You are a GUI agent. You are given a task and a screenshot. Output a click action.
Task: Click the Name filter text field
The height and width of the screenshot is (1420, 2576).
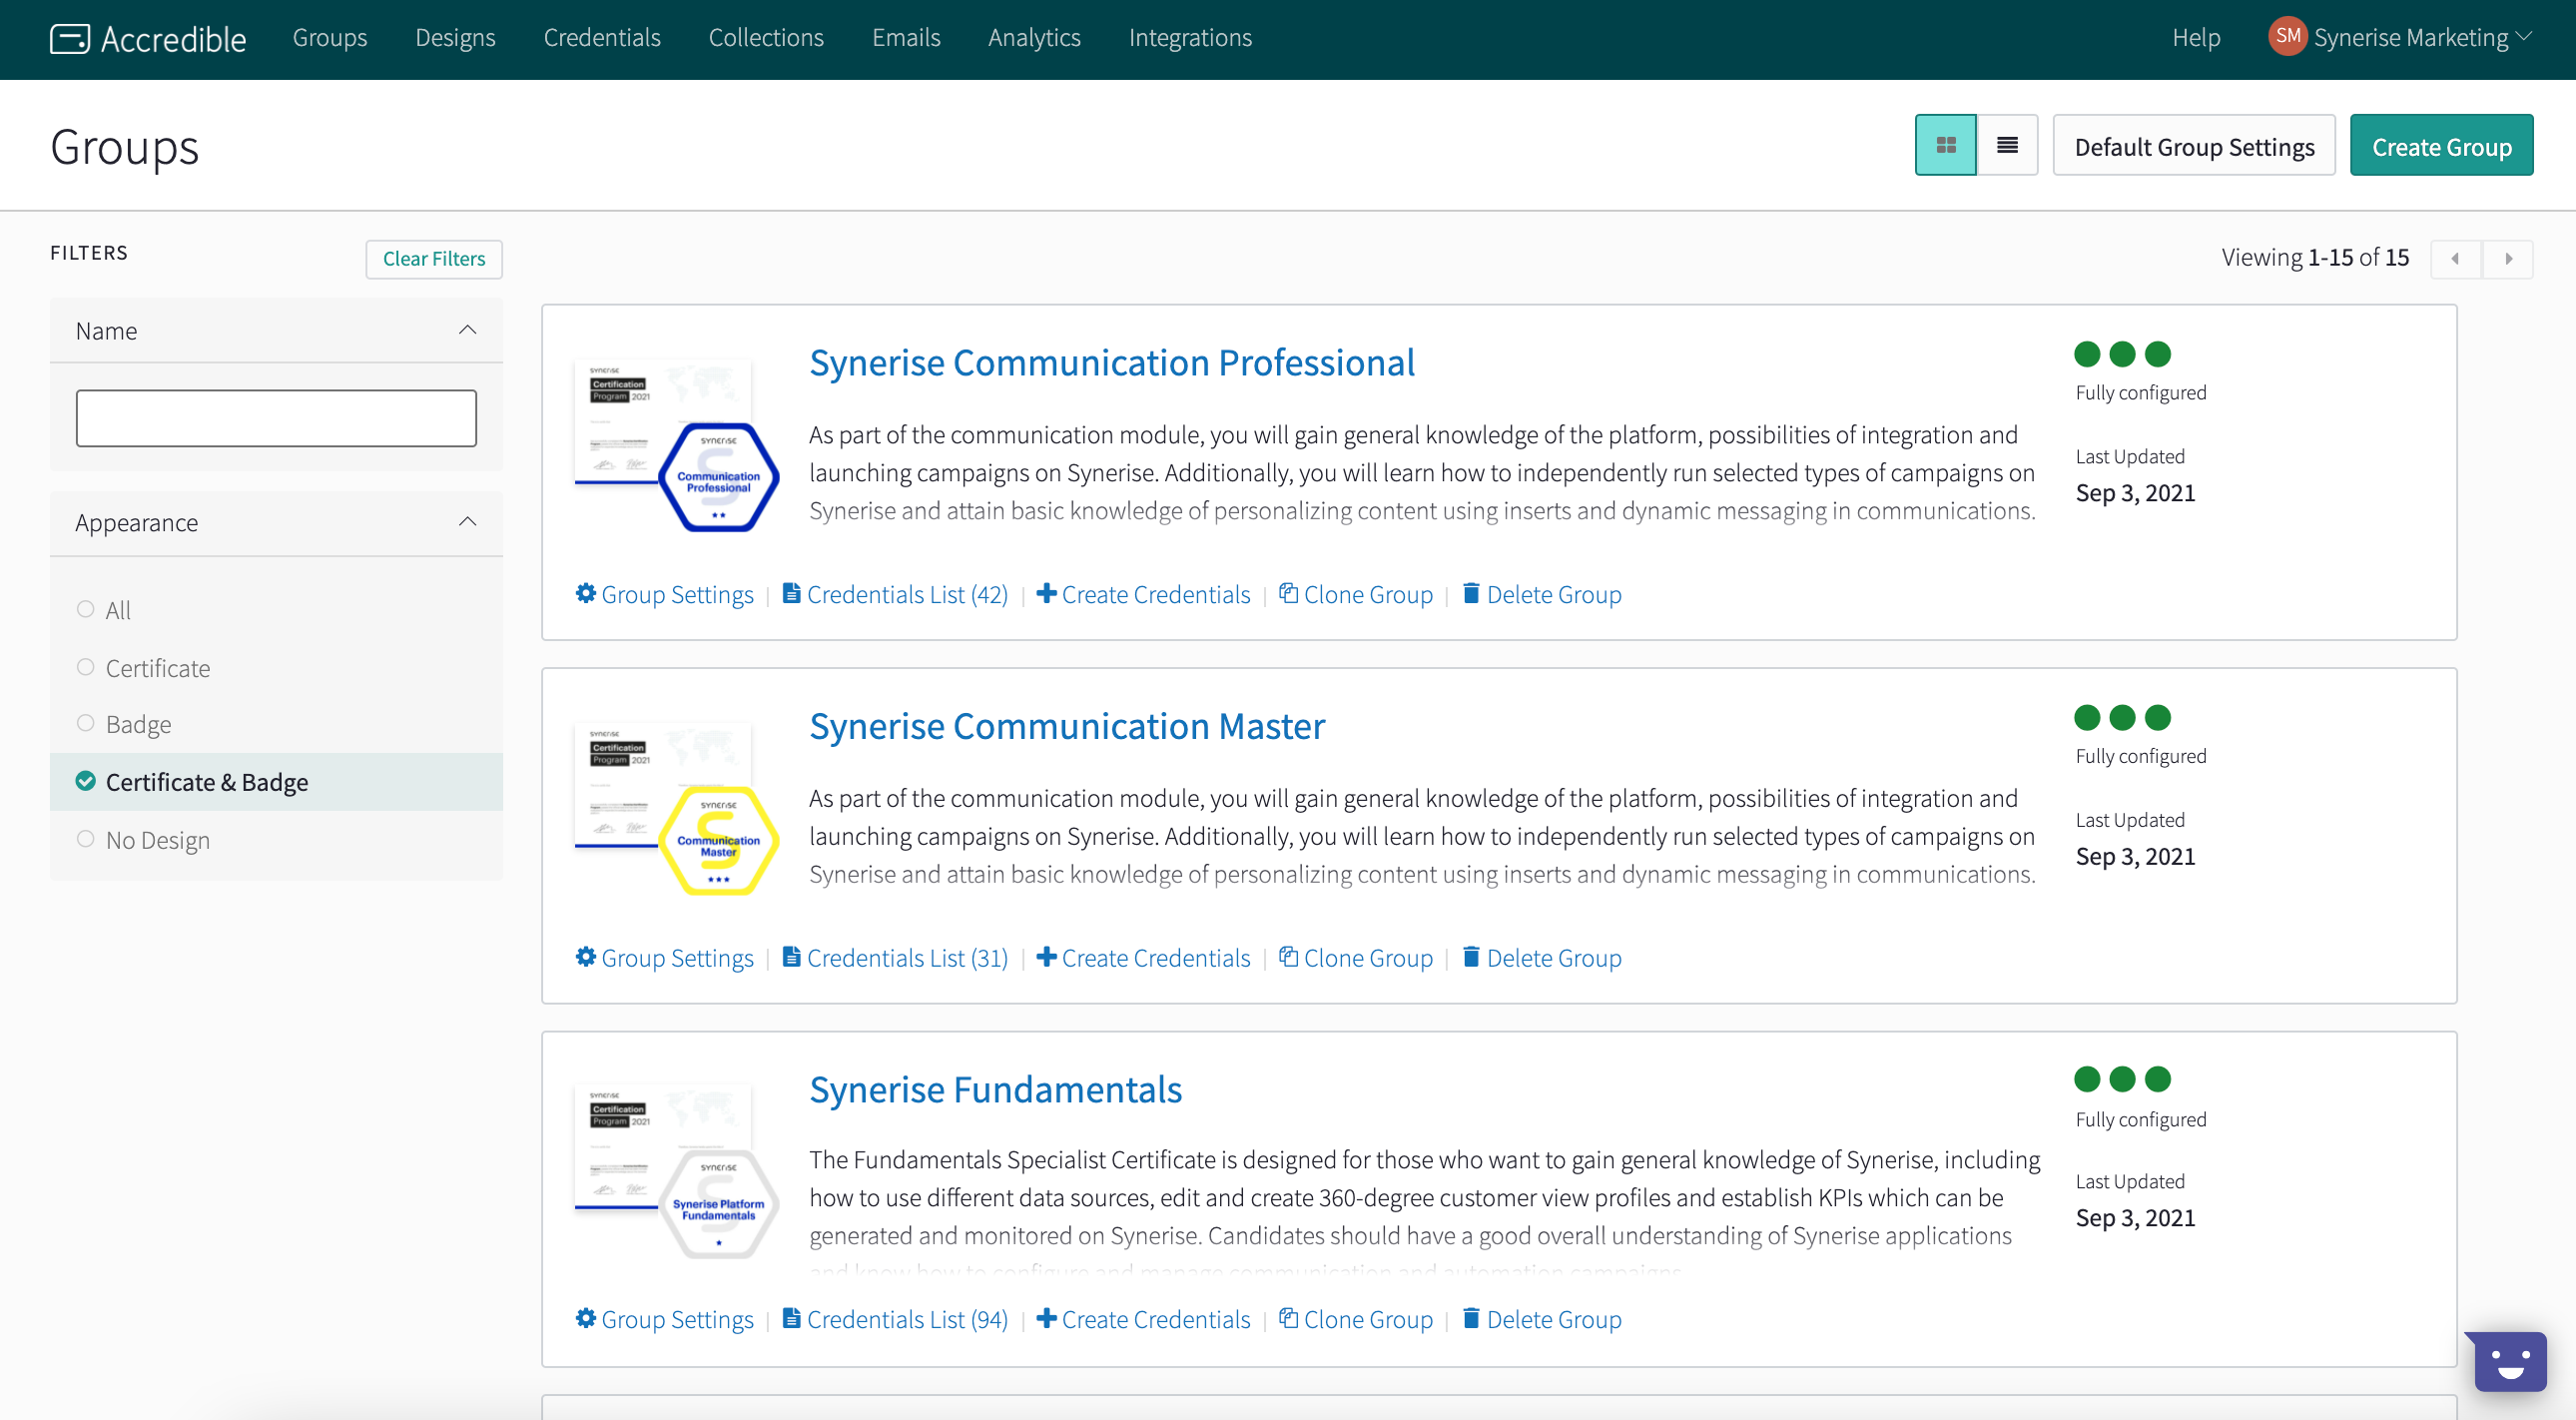click(276, 418)
